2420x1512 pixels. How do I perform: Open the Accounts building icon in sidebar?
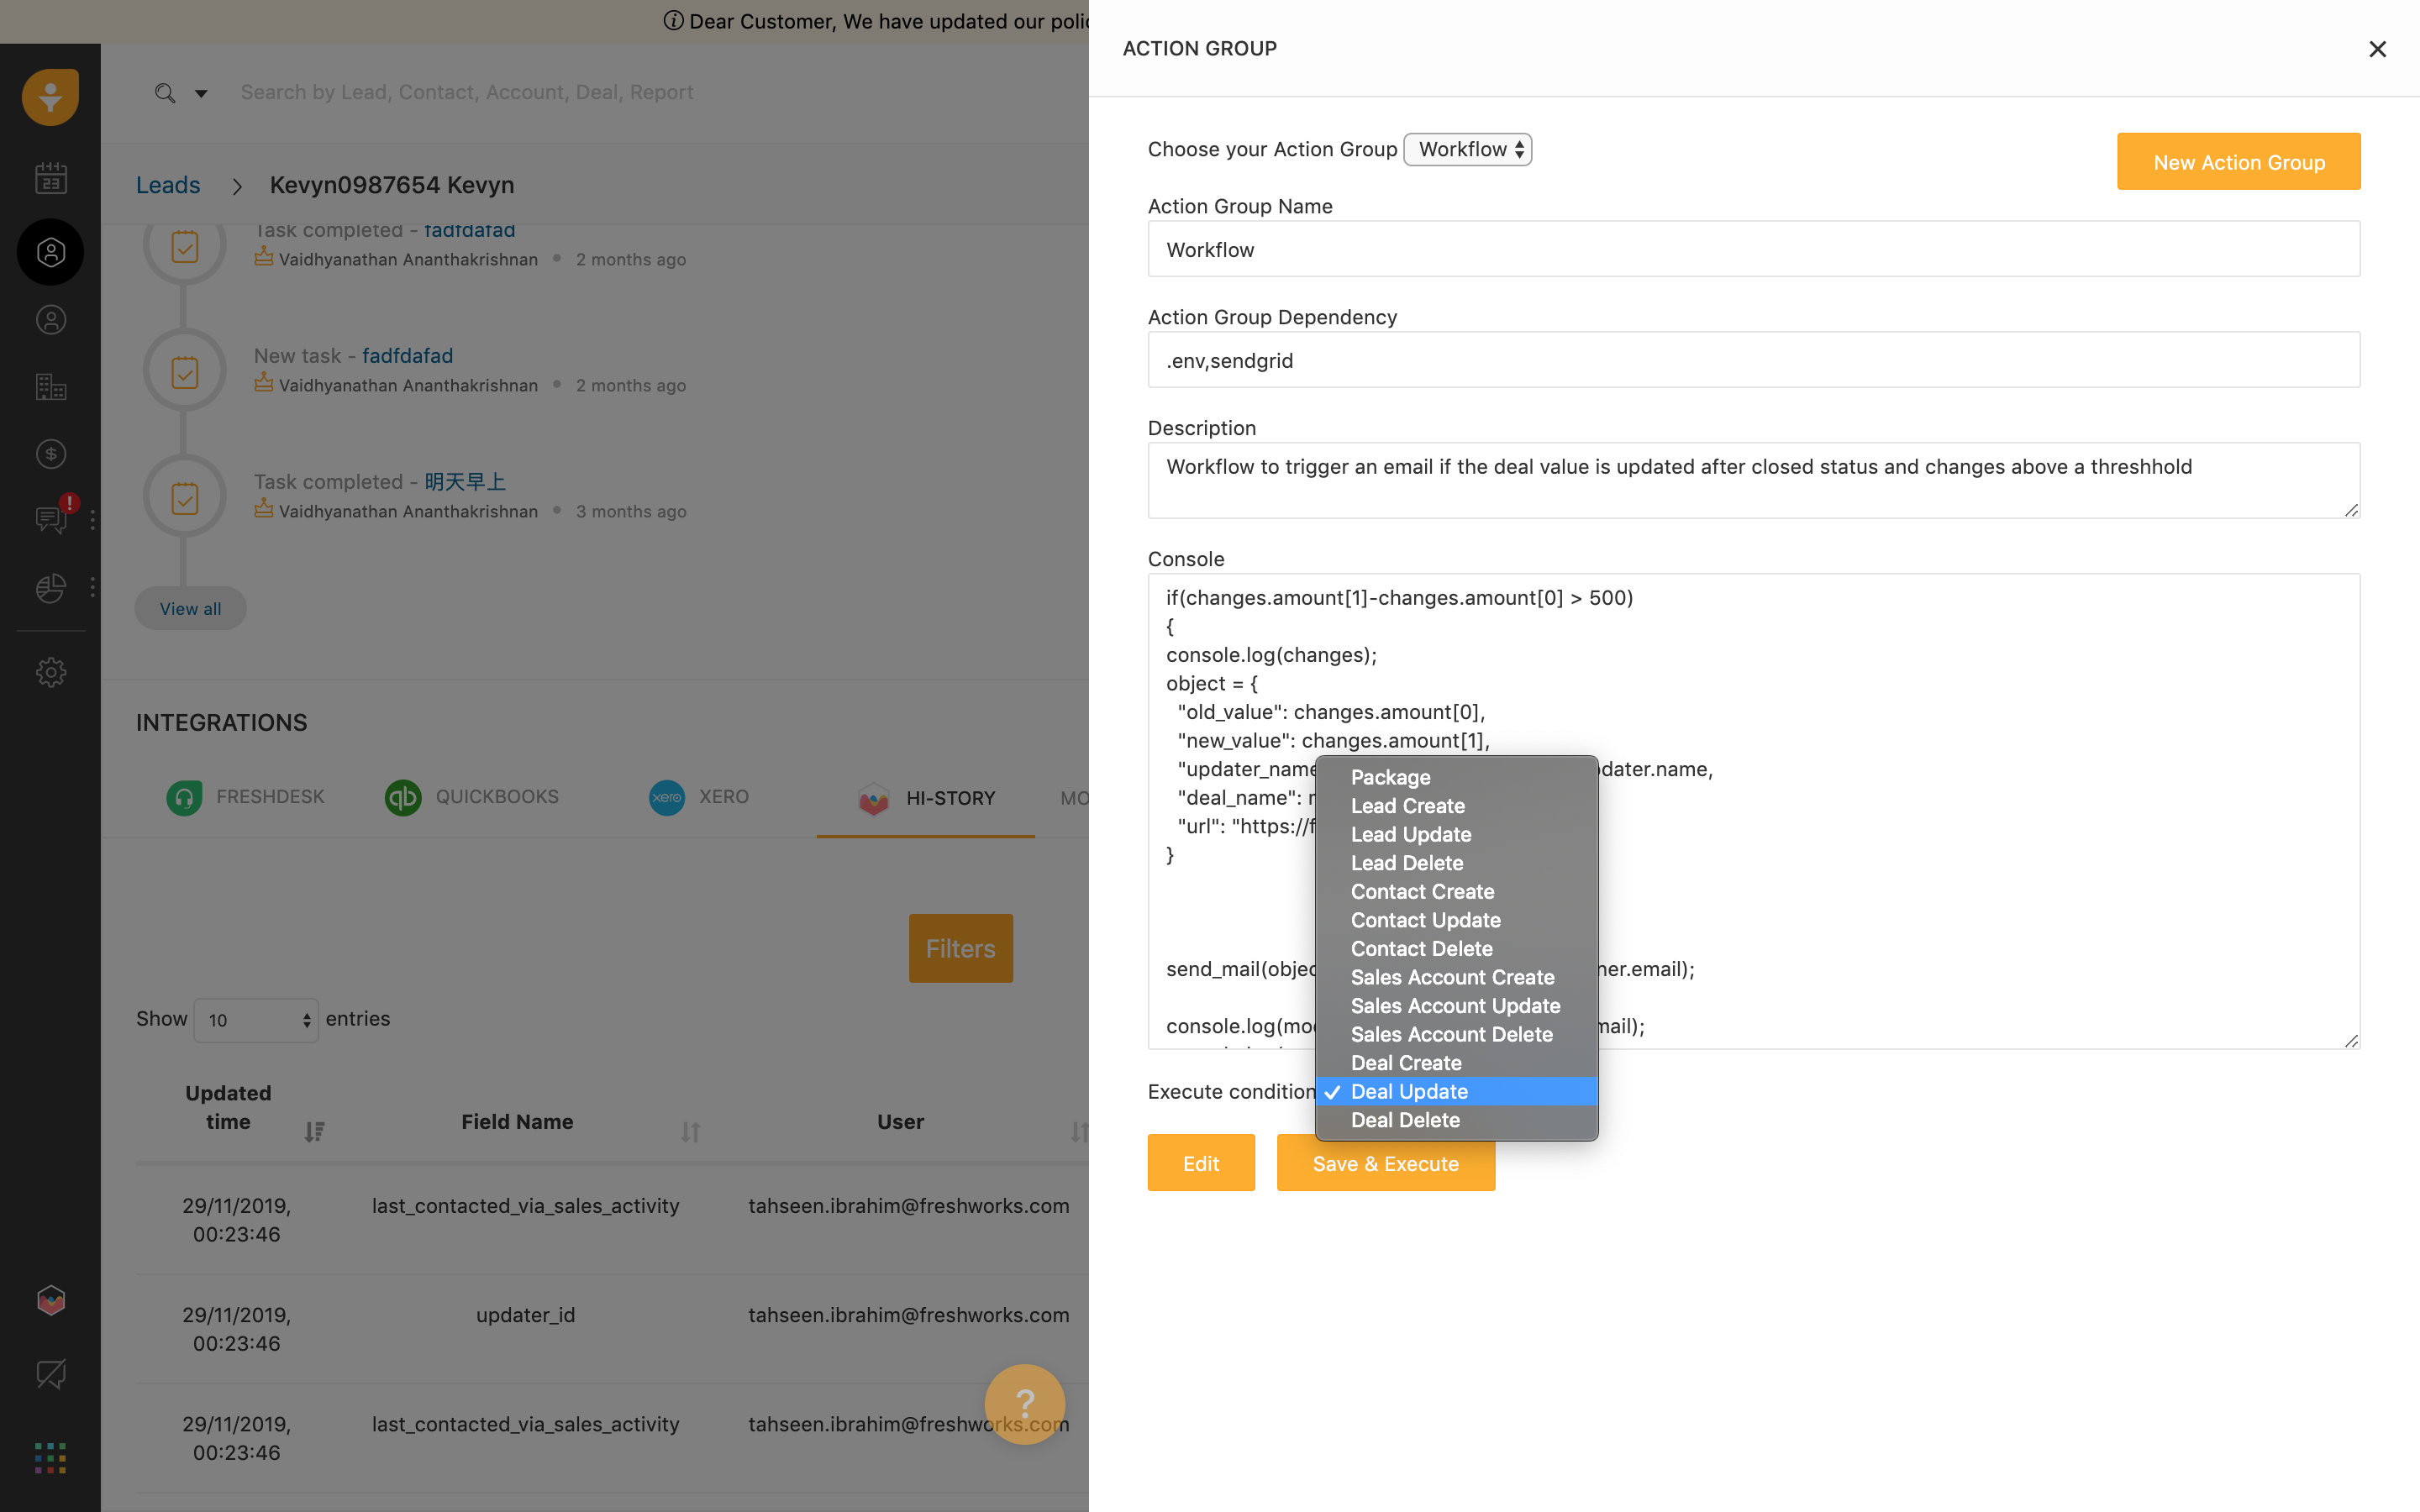(x=51, y=387)
